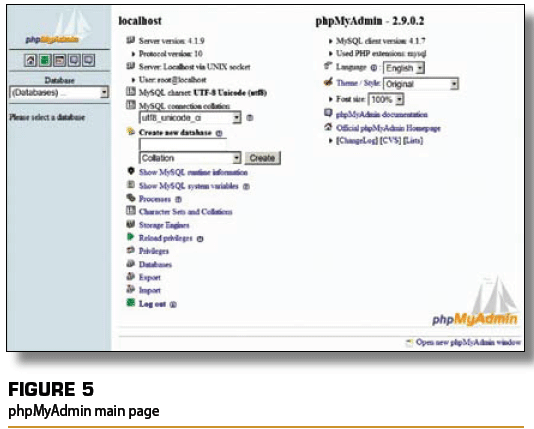Click the Official Homepage house icon
534x429 pixels.
(x=328, y=127)
